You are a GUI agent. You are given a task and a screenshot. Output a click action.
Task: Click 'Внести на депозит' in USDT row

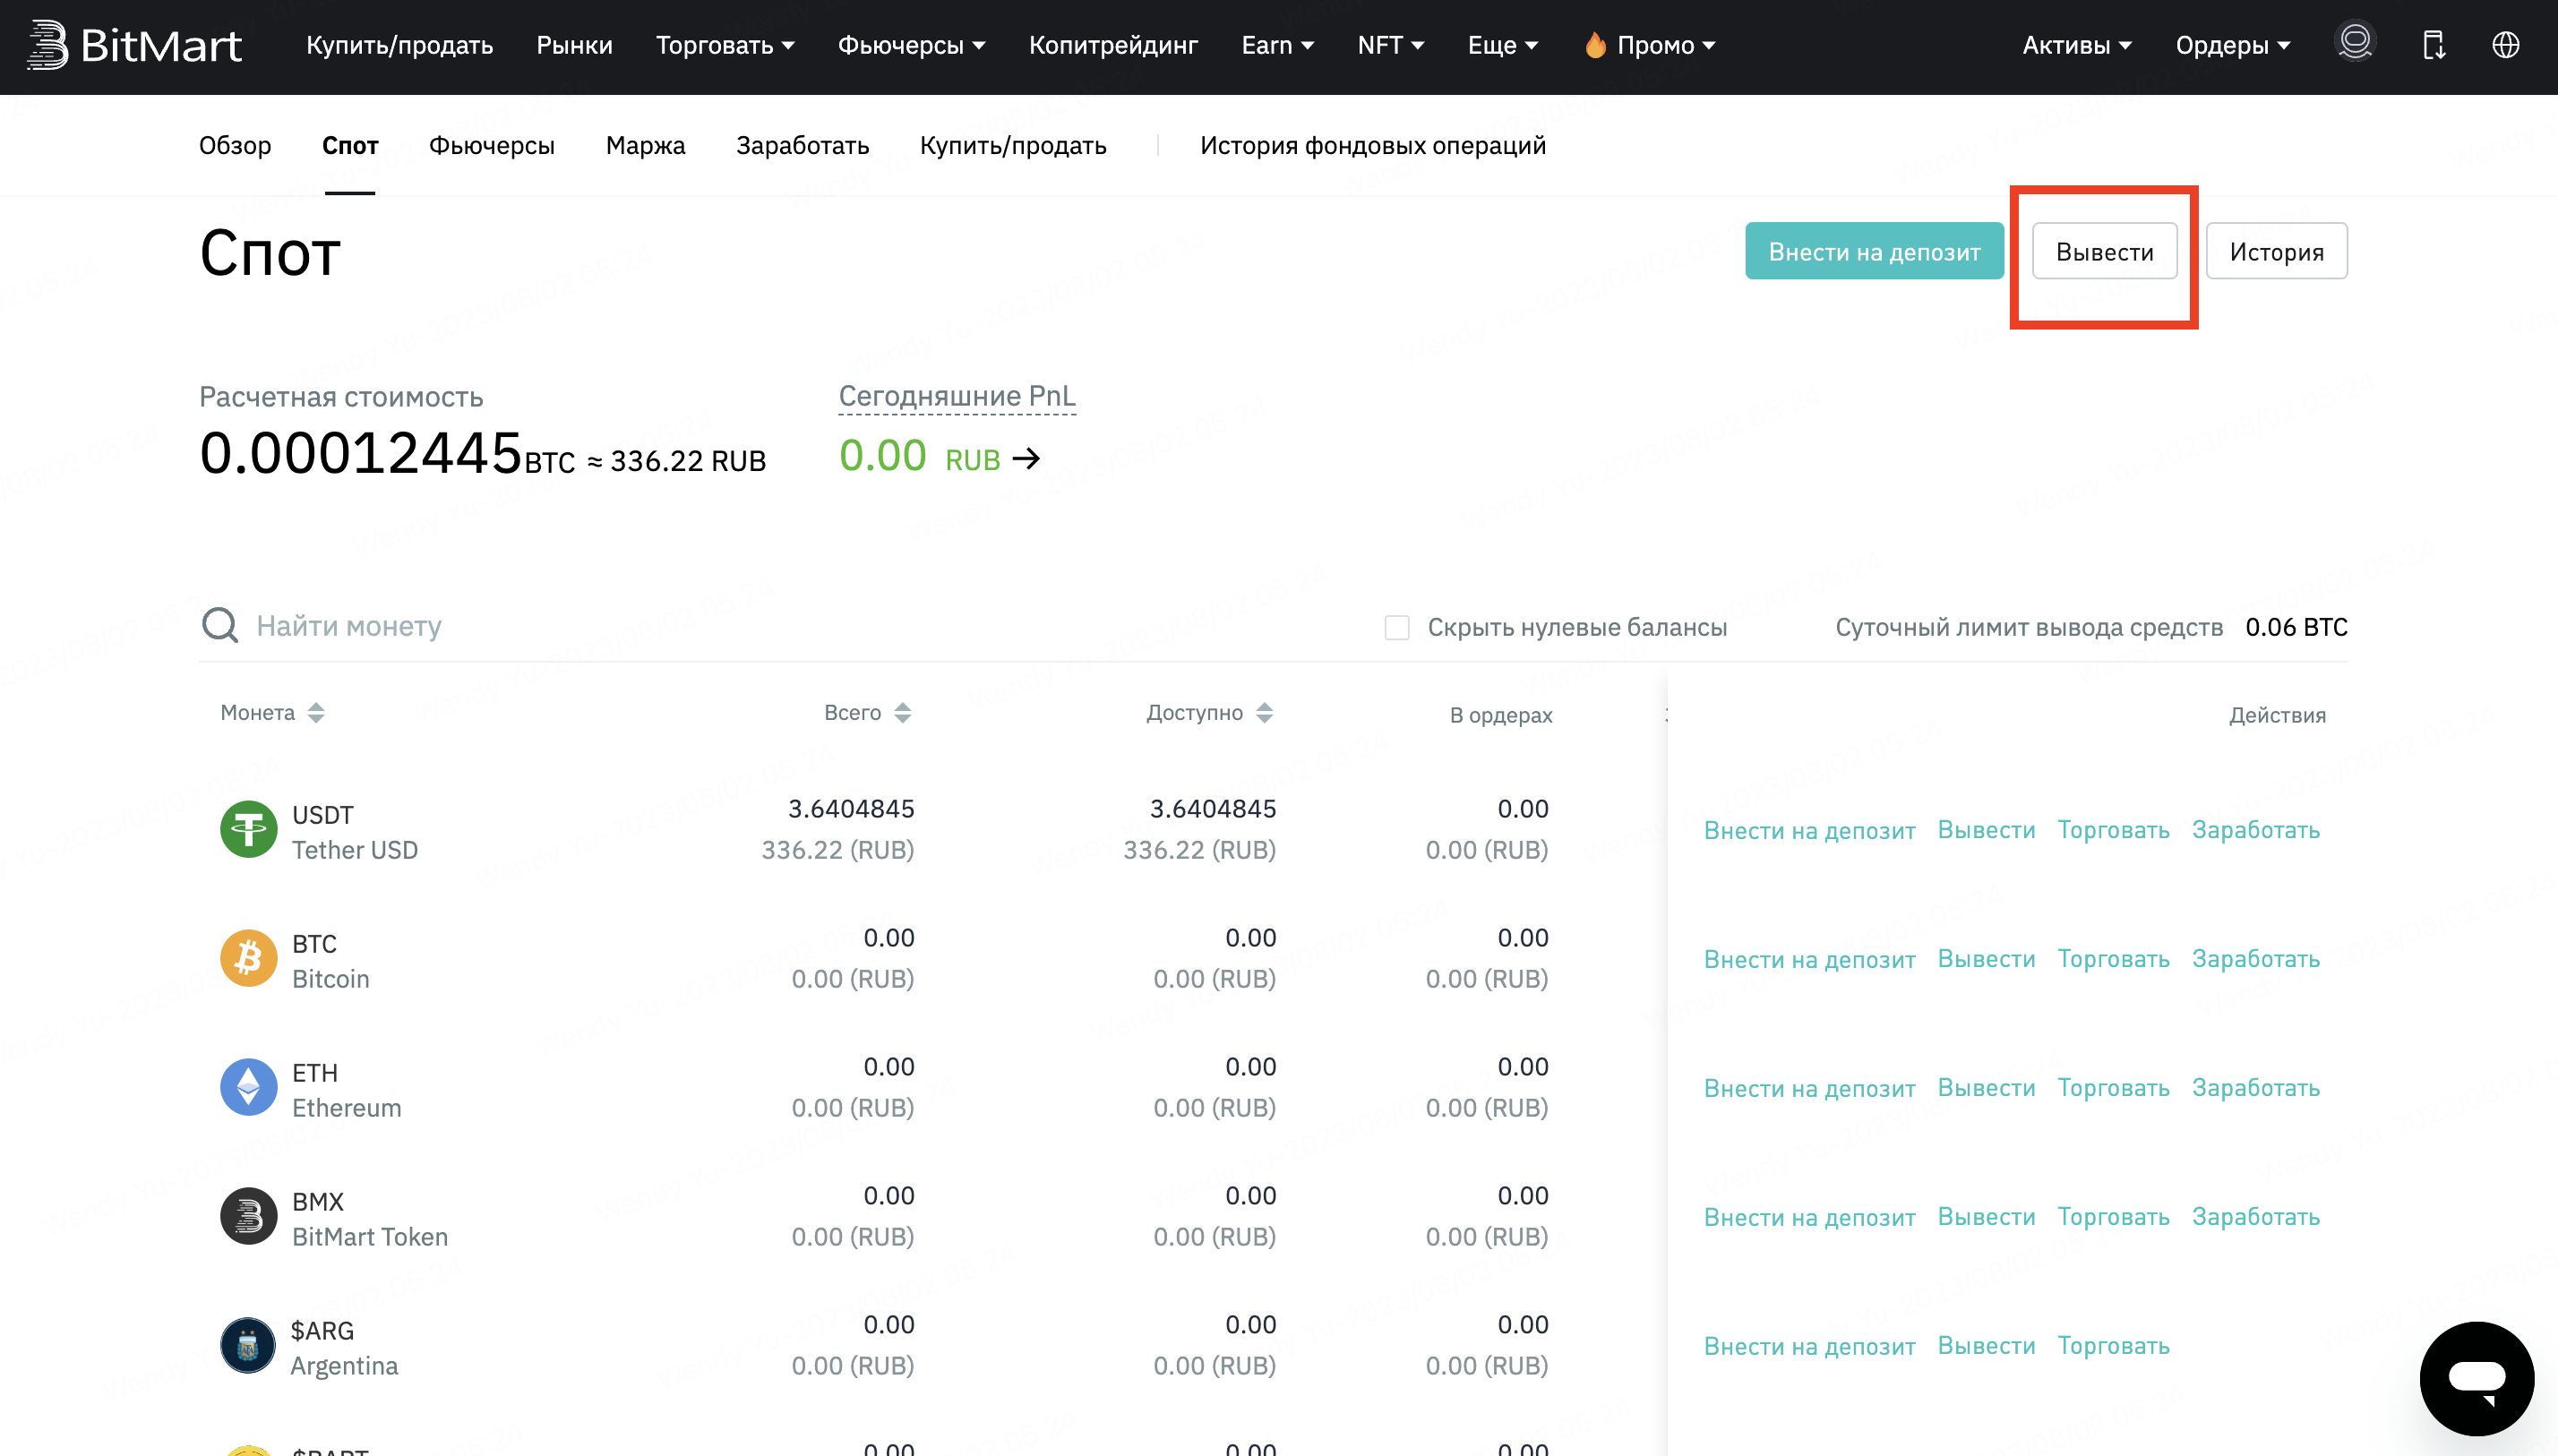1810,830
